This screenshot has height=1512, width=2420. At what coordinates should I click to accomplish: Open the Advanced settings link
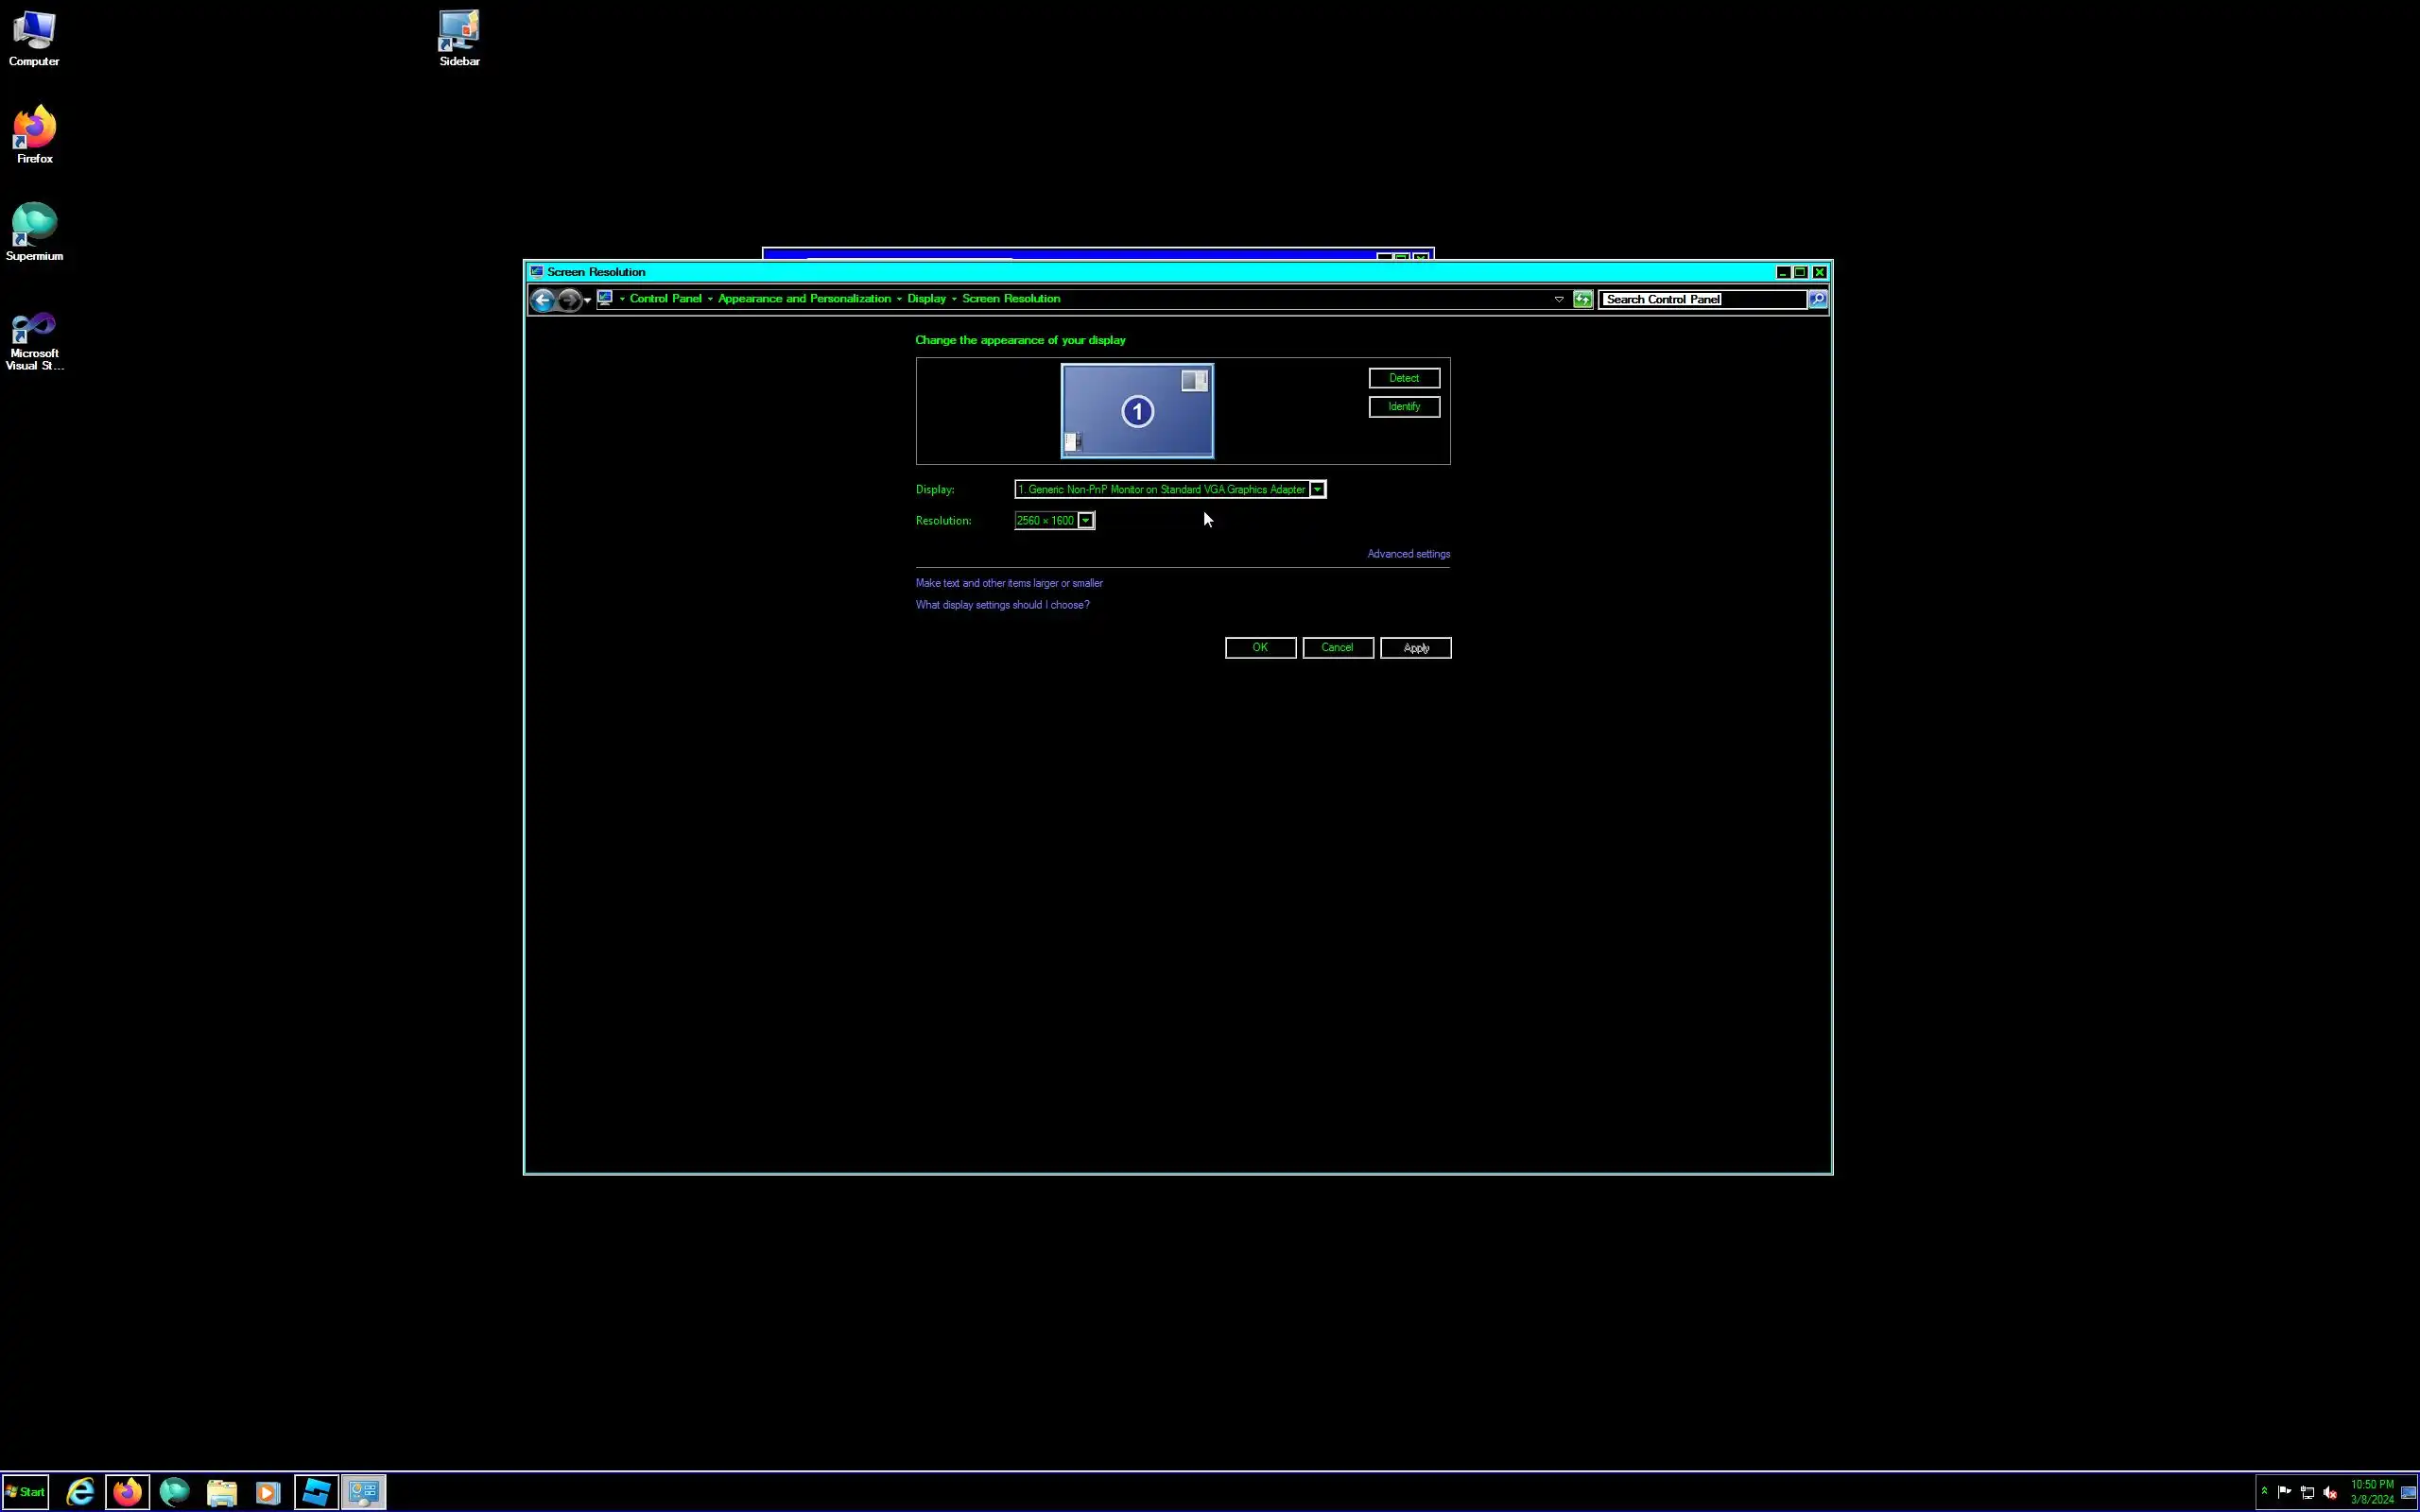[1408, 554]
